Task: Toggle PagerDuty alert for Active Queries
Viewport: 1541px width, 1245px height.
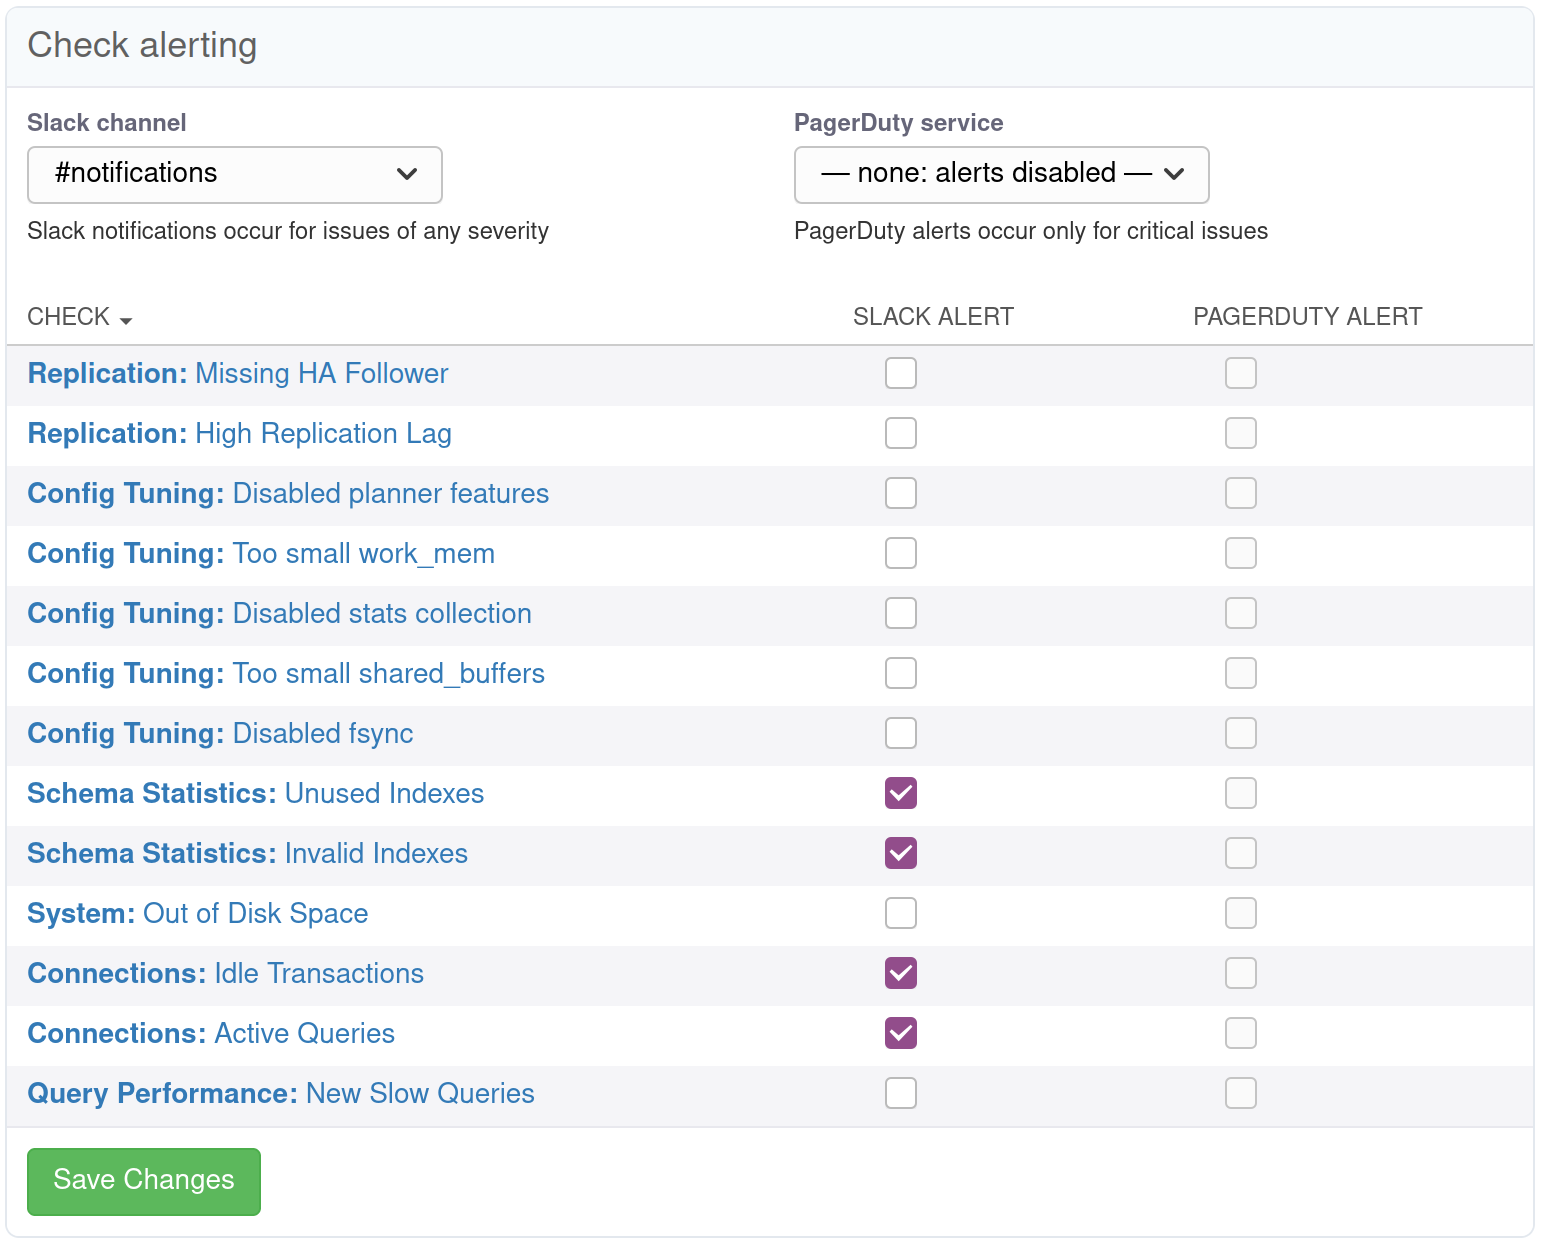Action: [x=1241, y=1033]
